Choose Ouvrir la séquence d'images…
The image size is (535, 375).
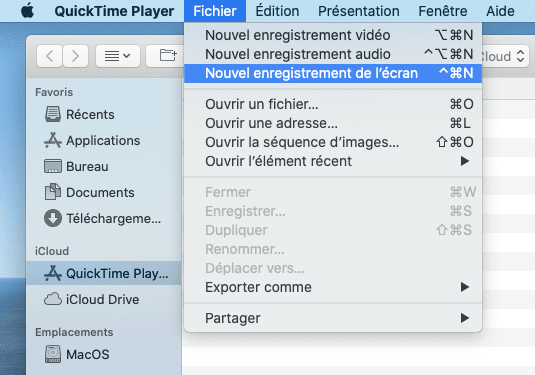(x=333, y=142)
